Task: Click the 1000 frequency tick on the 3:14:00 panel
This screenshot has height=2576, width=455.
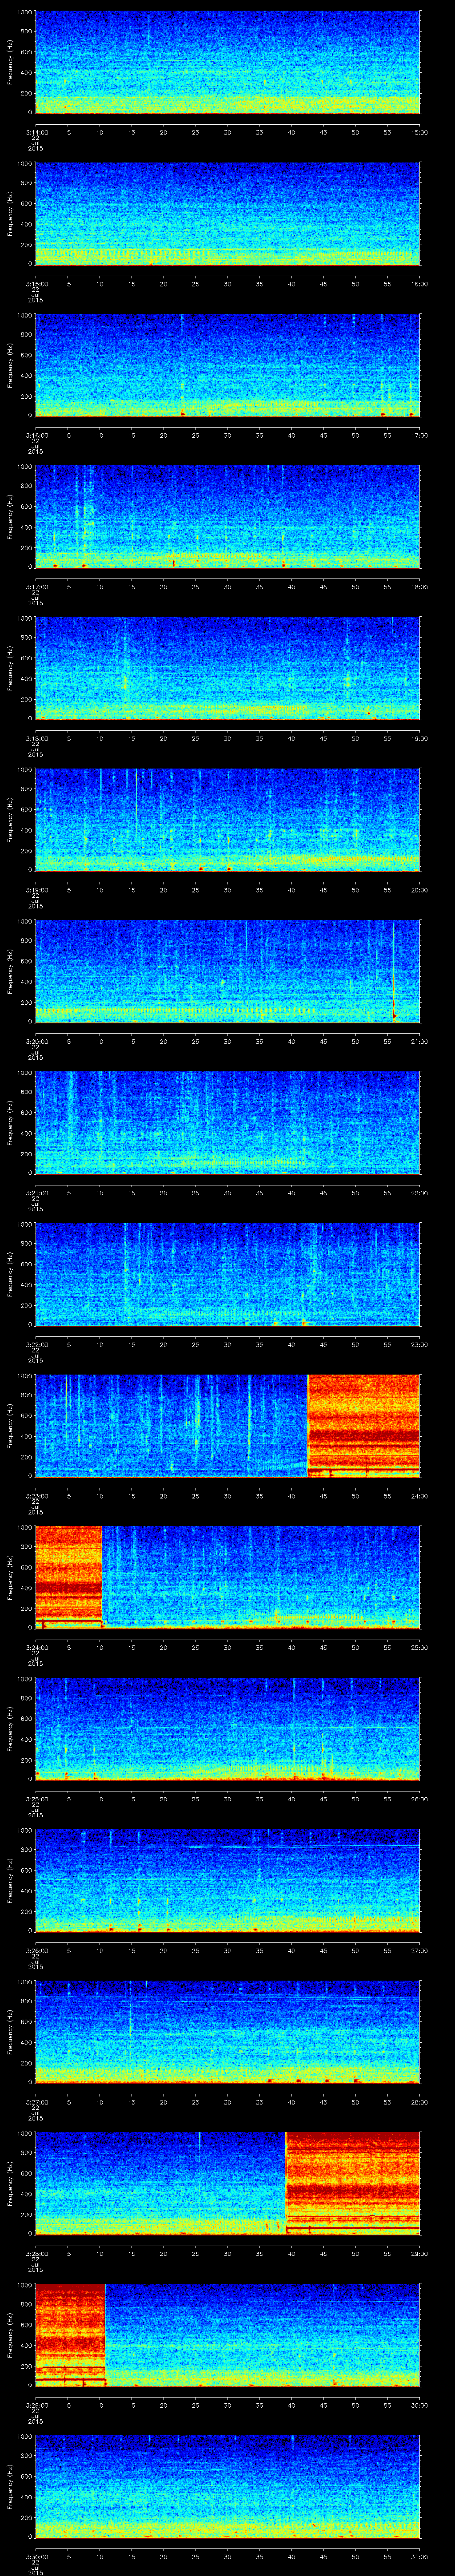Action: point(25,13)
